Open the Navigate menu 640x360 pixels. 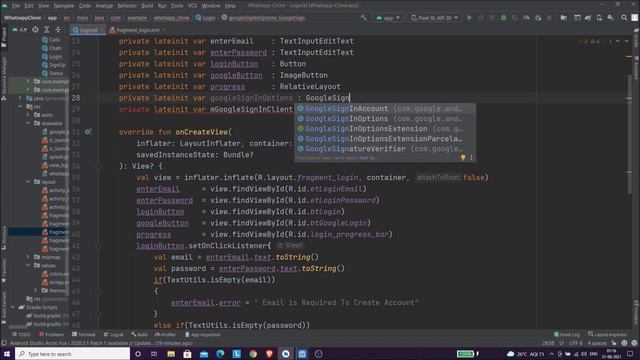coord(64,6)
